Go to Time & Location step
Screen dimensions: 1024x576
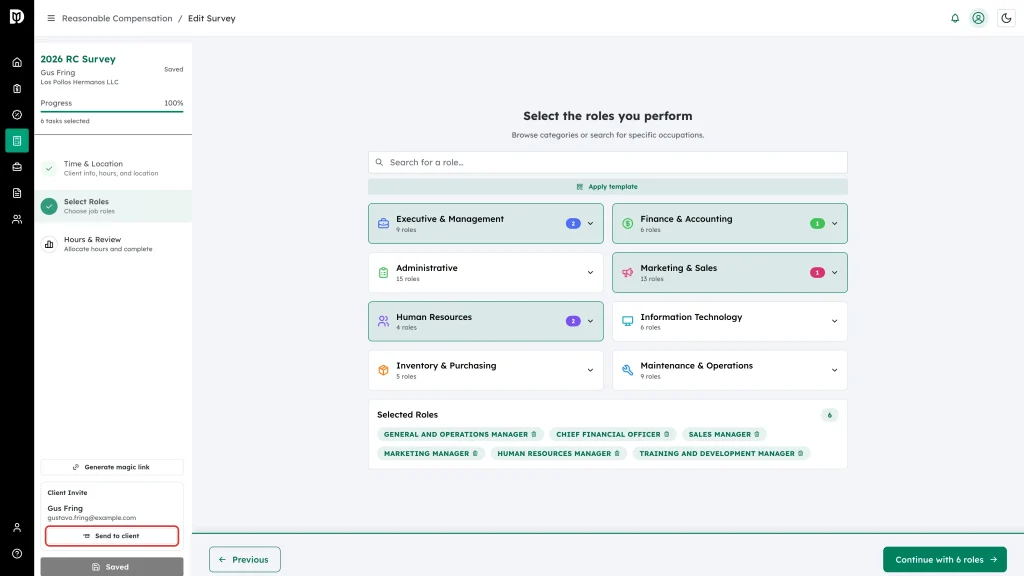click(x=113, y=168)
